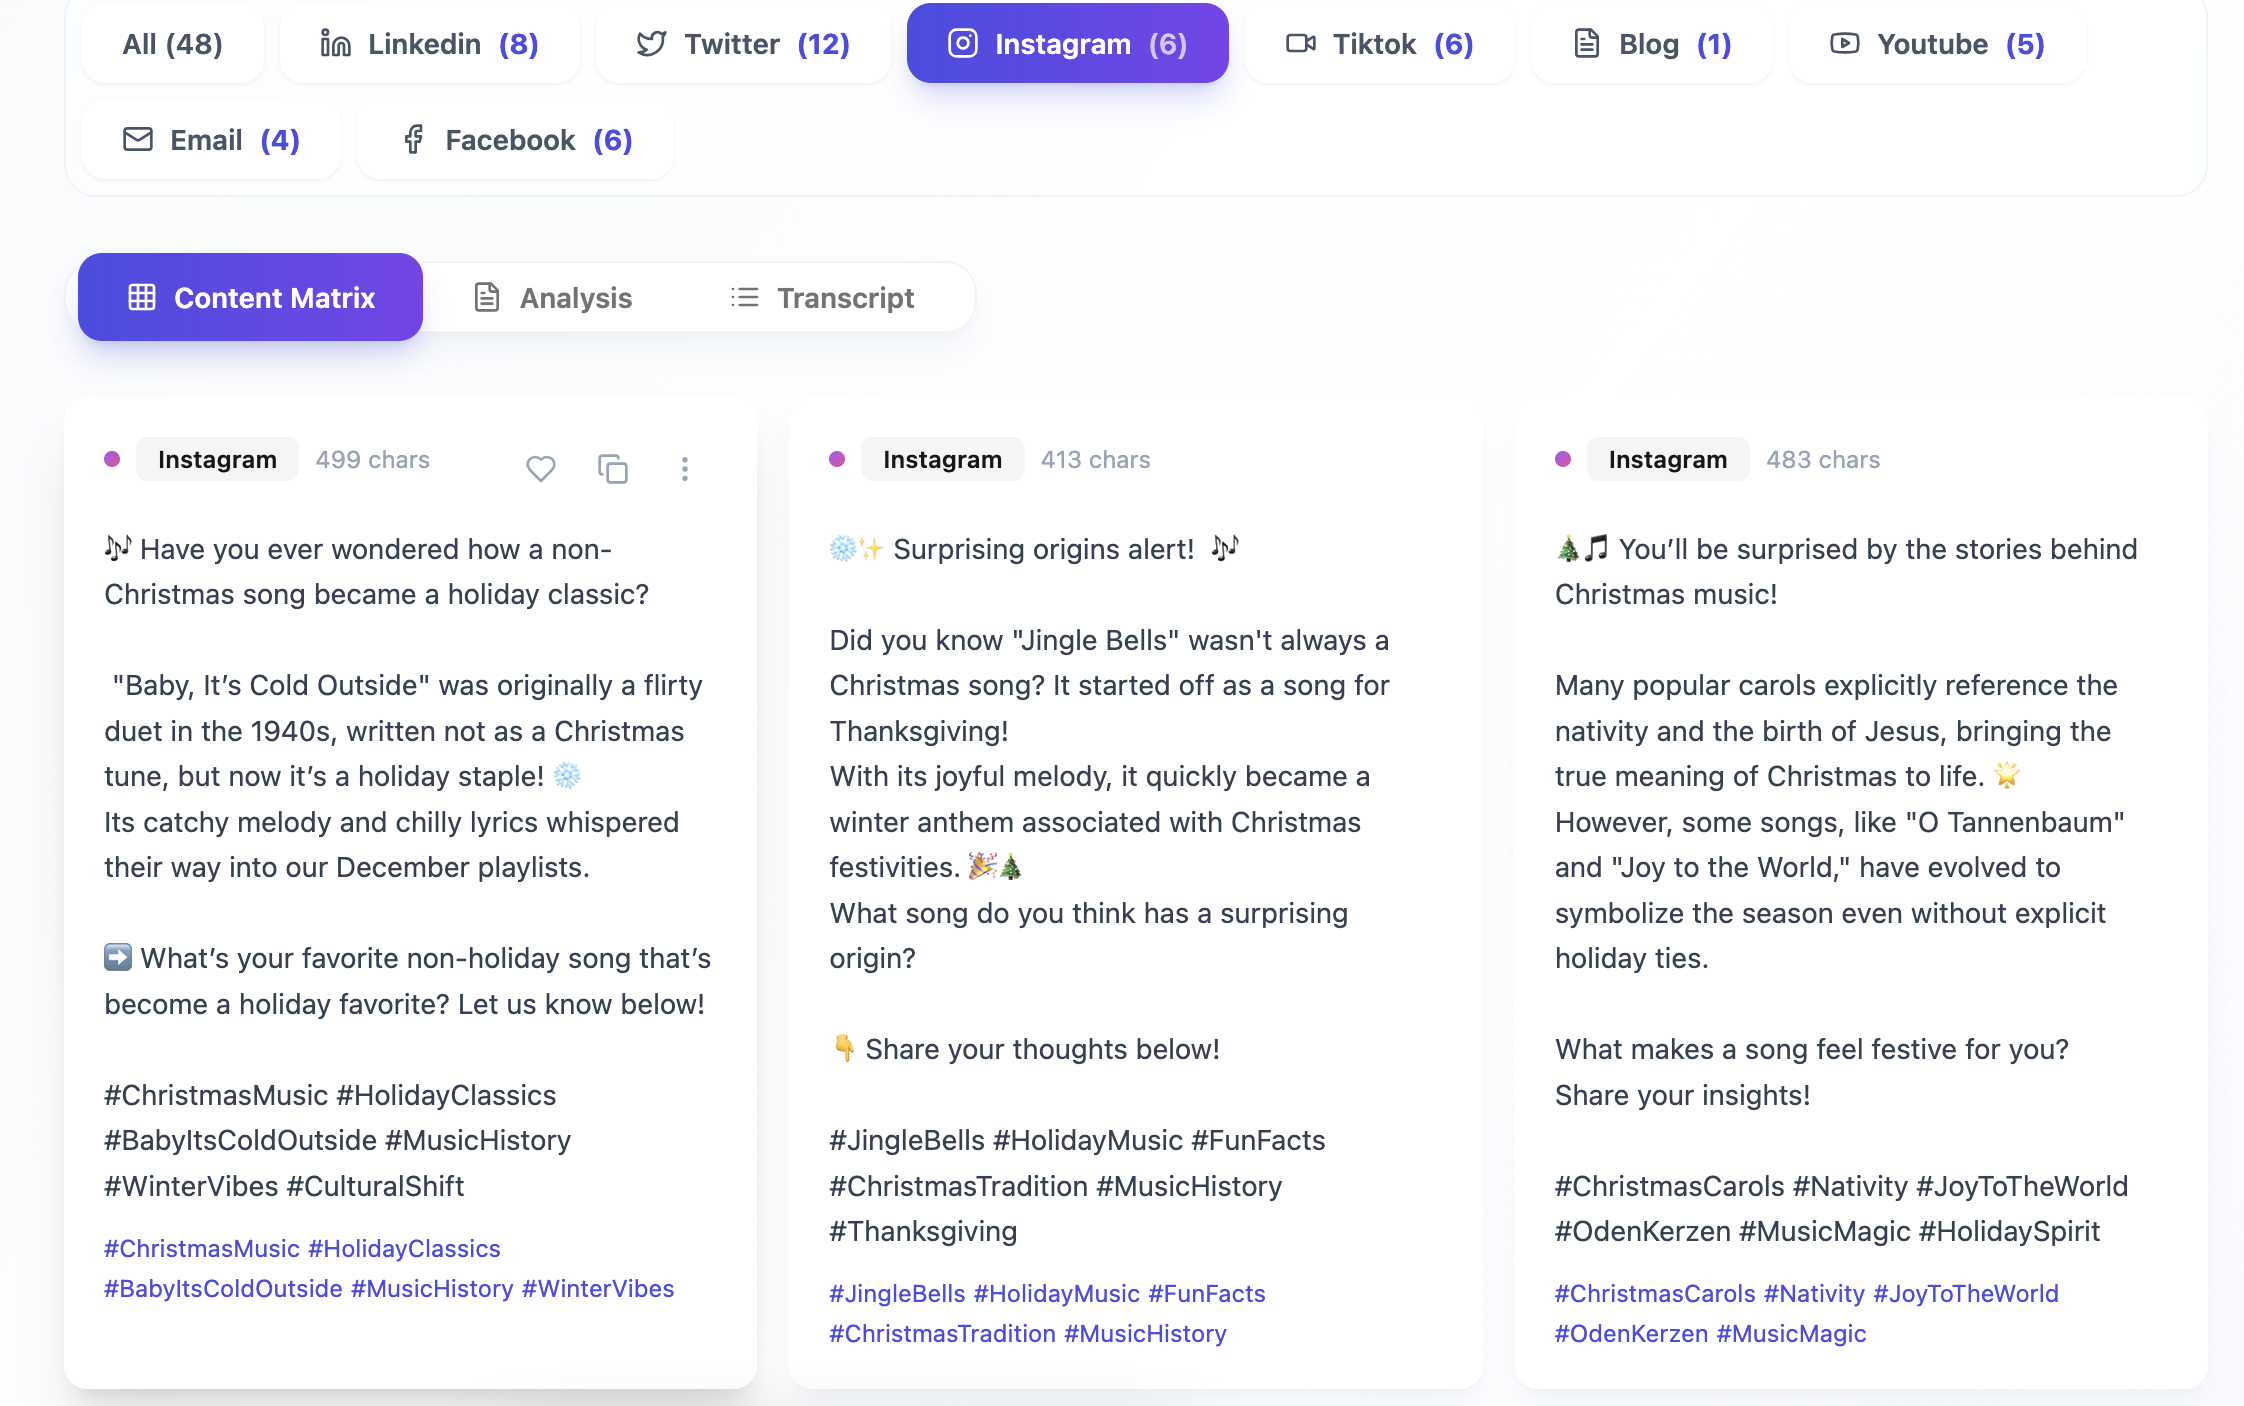Click the #JingleBells blue hashtag link

[897, 1293]
